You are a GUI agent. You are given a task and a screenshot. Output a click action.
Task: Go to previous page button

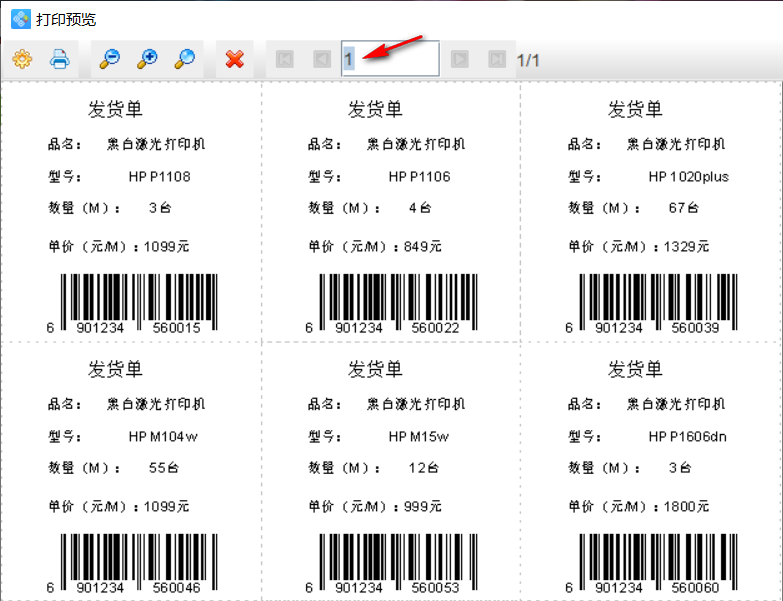click(x=322, y=59)
